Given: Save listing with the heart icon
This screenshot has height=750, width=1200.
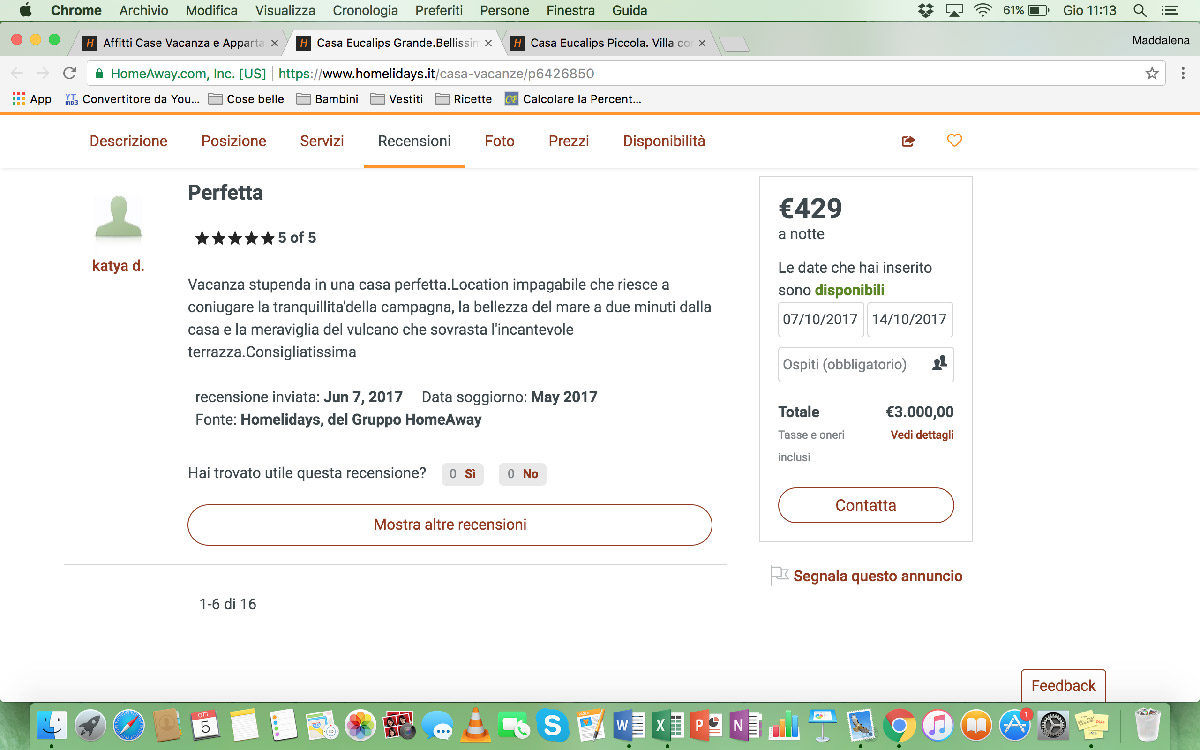Looking at the screenshot, I should point(954,141).
